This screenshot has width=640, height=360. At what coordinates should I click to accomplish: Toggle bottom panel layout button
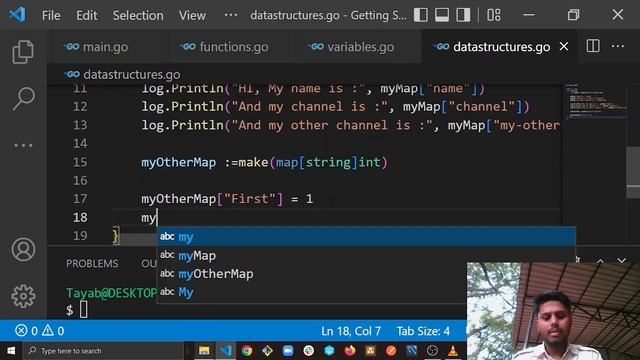pyautogui.click(x=442, y=15)
